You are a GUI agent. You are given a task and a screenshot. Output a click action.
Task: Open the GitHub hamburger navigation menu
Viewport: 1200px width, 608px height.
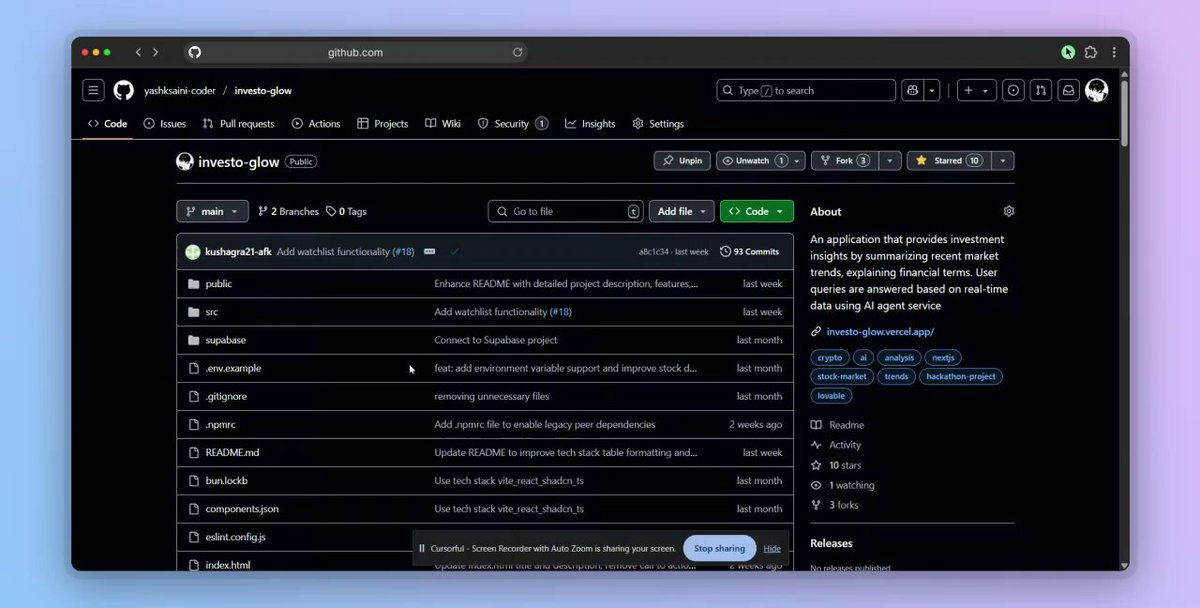(93, 90)
